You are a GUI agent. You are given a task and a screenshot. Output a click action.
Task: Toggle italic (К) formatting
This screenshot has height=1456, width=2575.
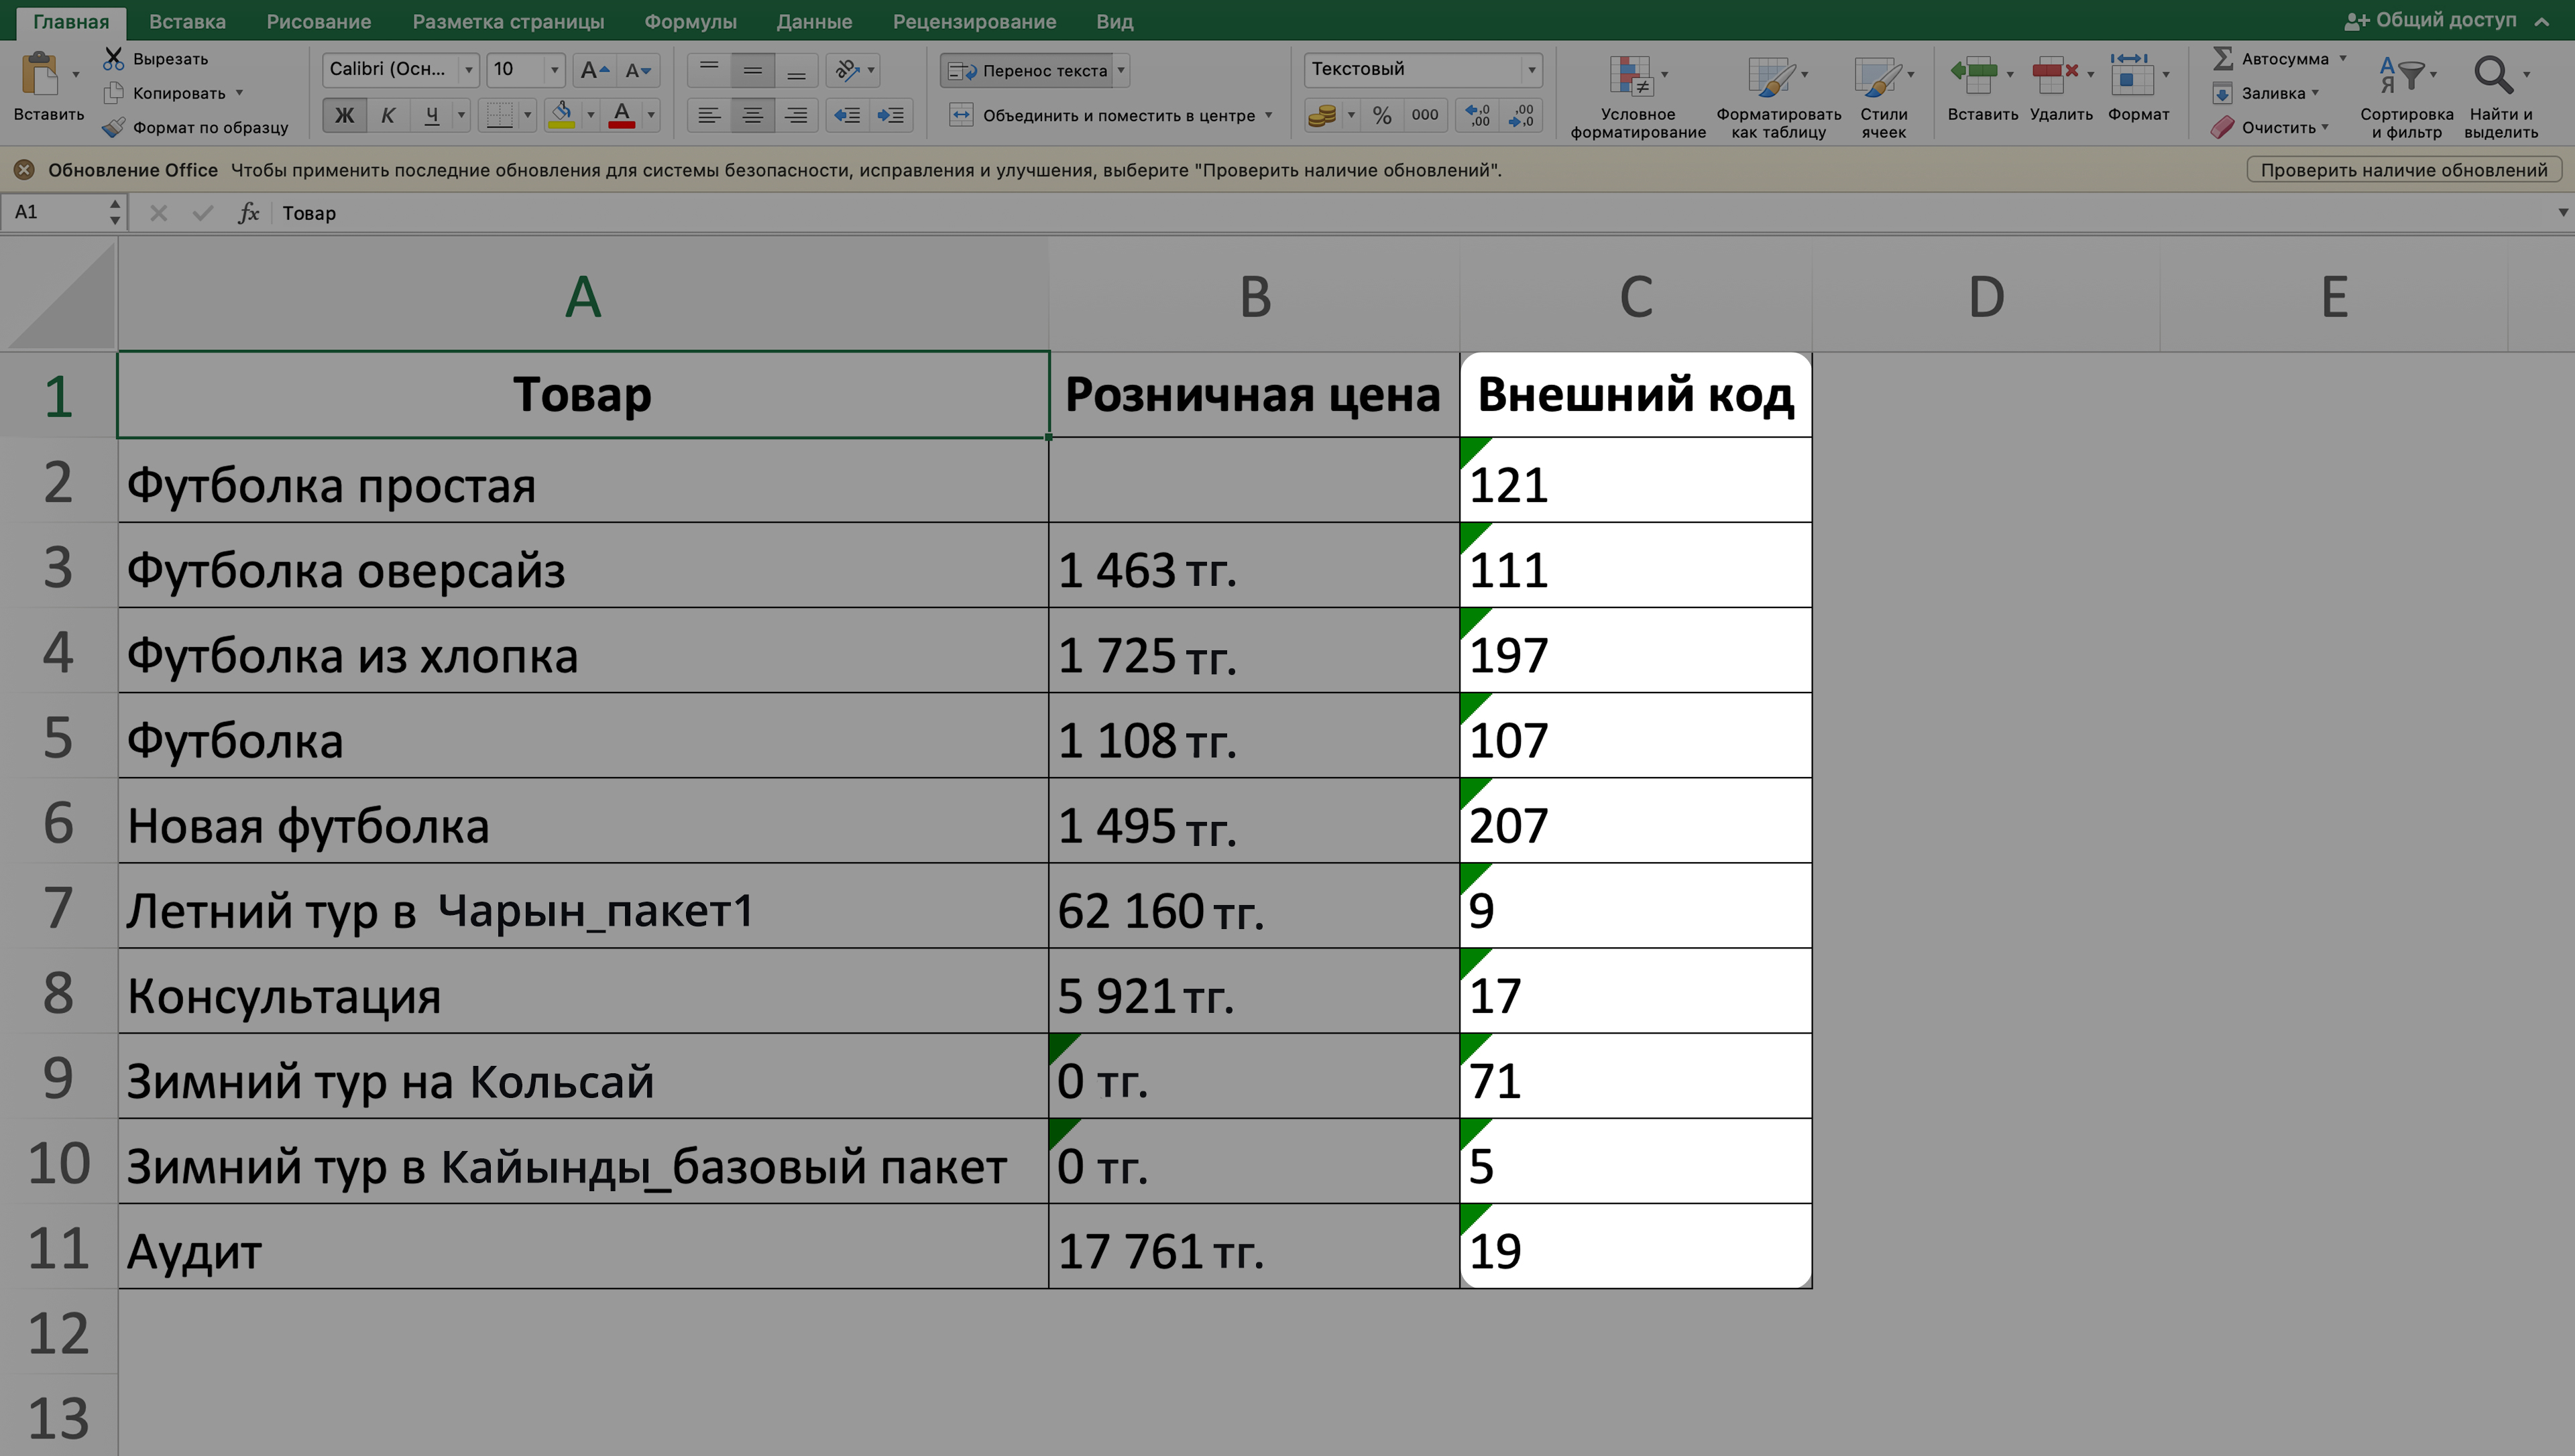coord(388,116)
